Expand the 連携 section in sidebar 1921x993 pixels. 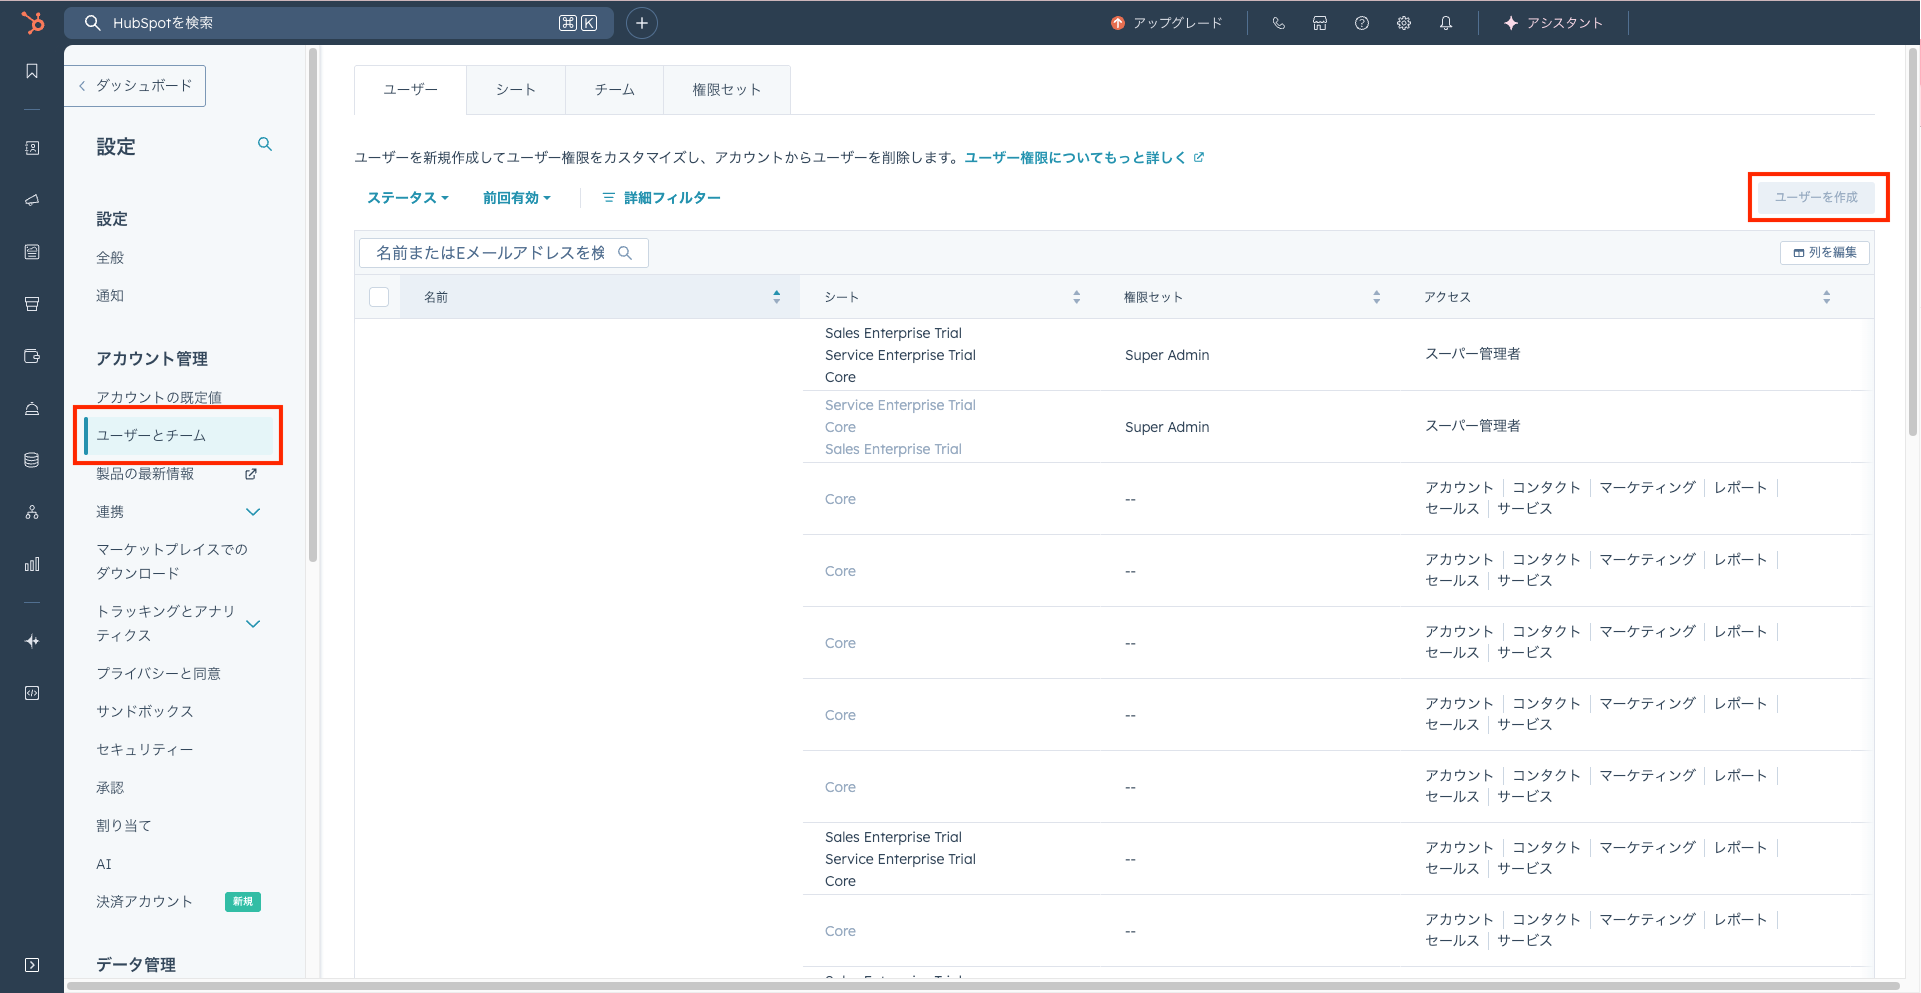pyautogui.click(x=253, y=512)
